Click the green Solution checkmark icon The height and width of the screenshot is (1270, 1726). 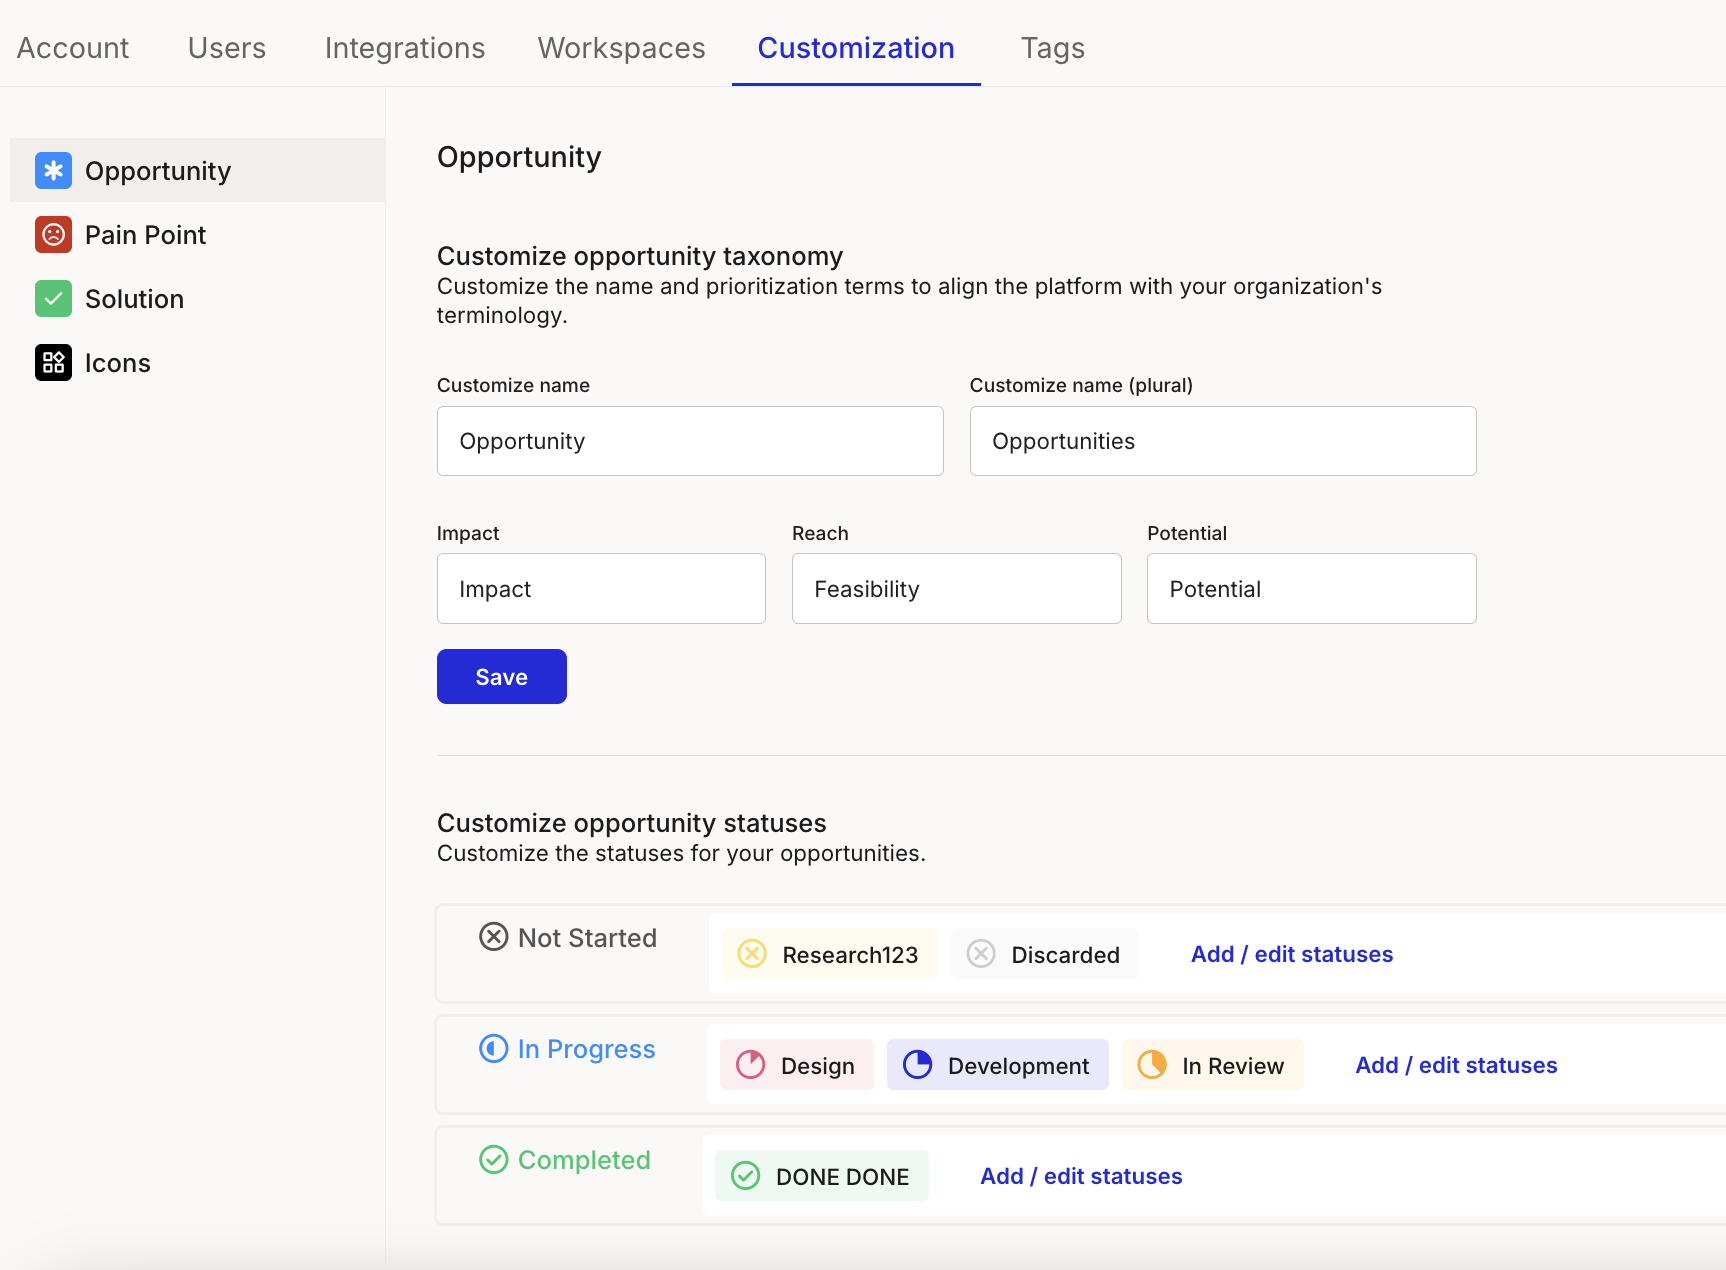53,299
